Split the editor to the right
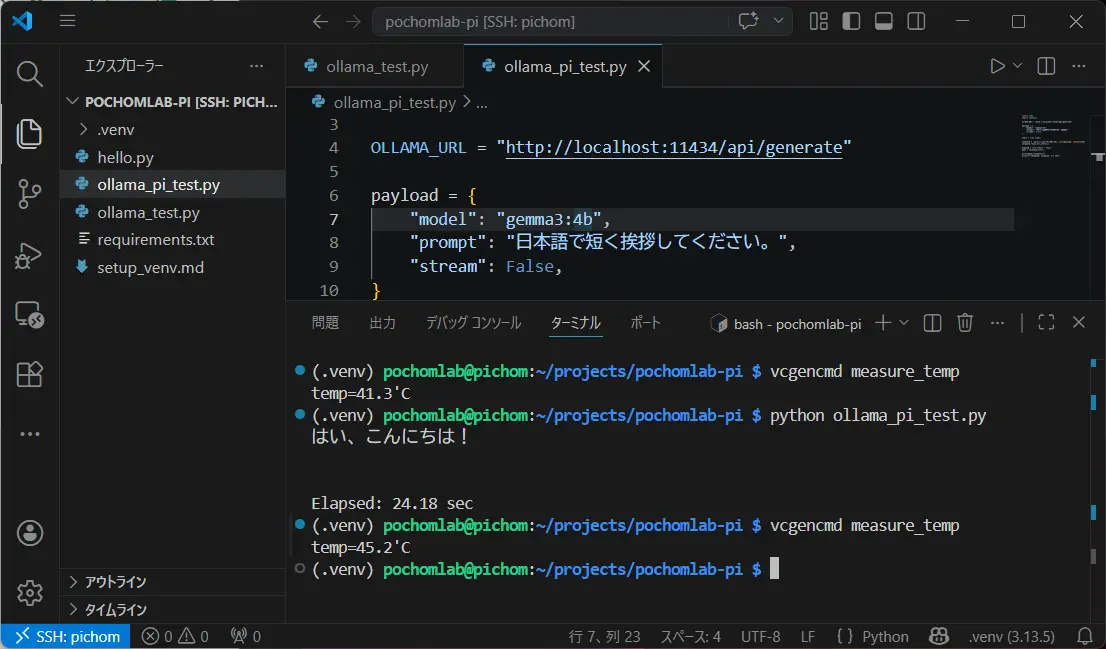The width and height of the screenshot is (1106, 649). 1046,66
